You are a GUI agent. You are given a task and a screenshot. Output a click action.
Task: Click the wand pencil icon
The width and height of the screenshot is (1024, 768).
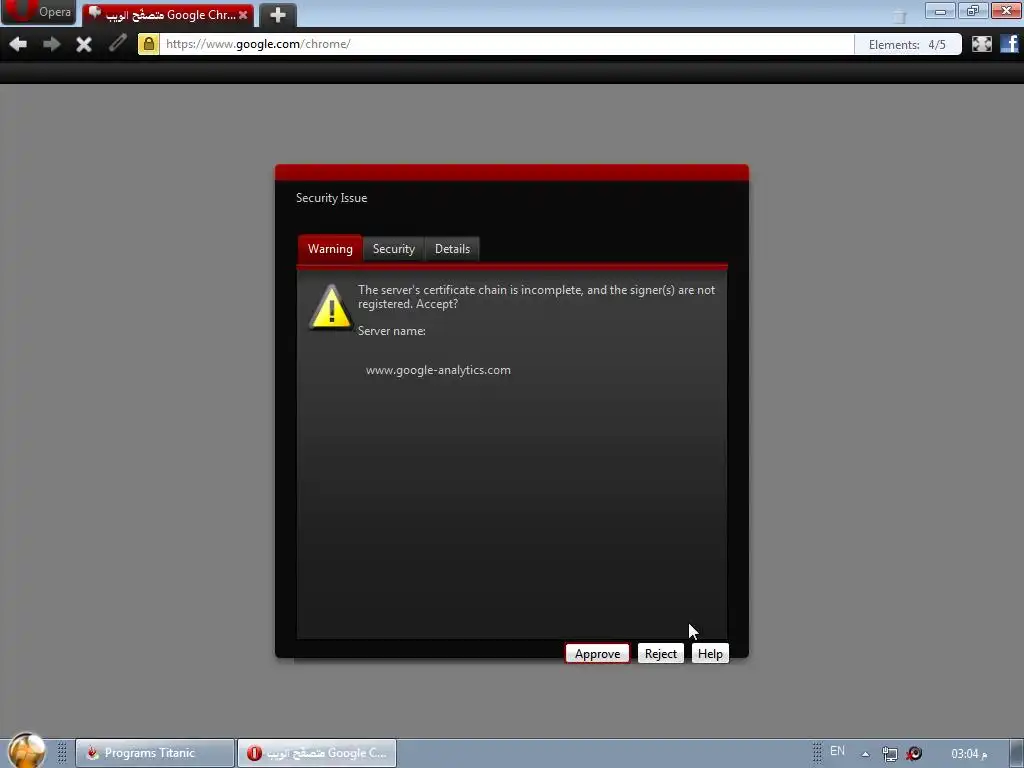[118, 44]
